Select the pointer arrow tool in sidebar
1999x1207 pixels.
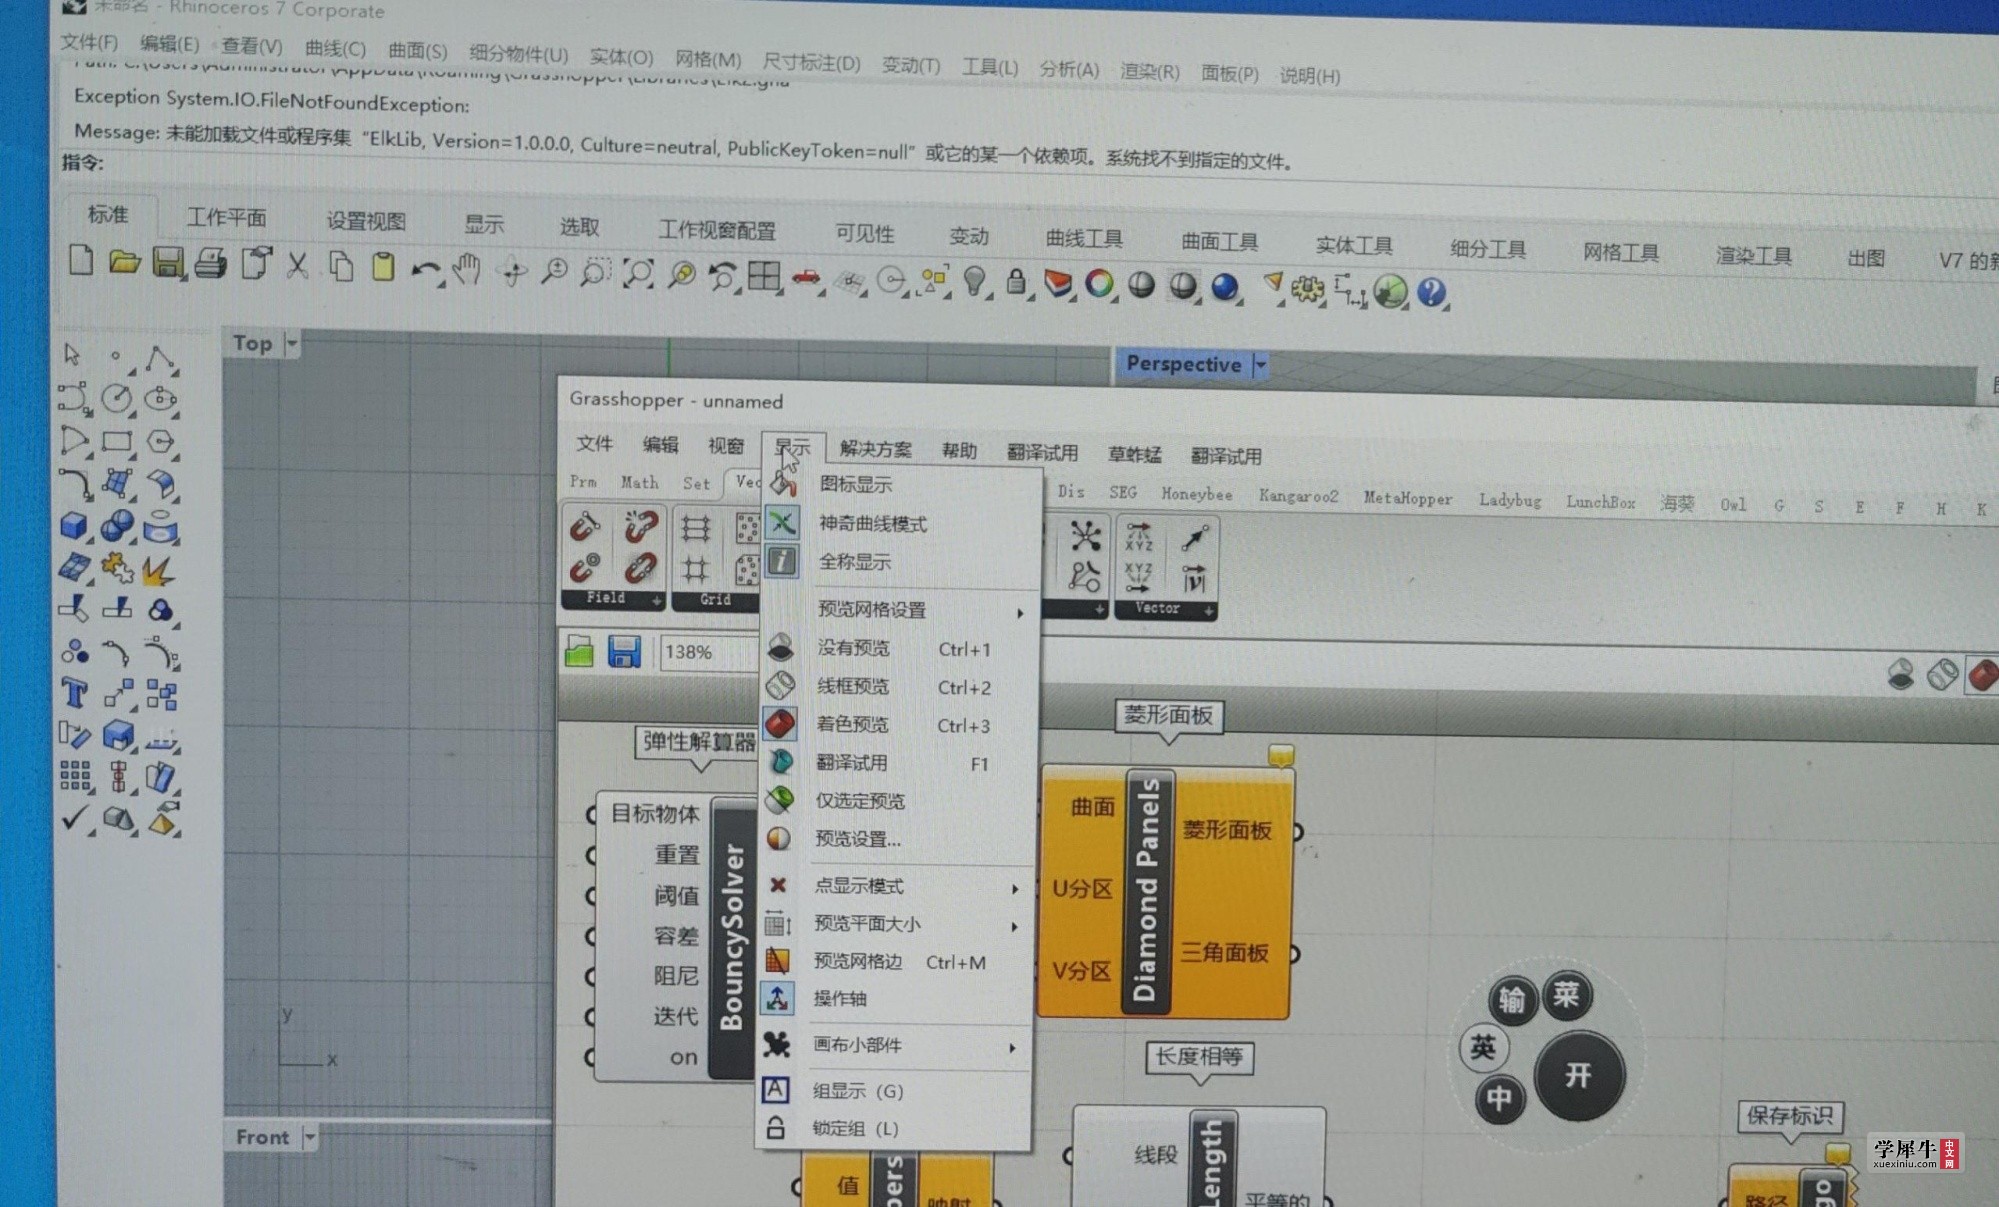click(72, 355)
